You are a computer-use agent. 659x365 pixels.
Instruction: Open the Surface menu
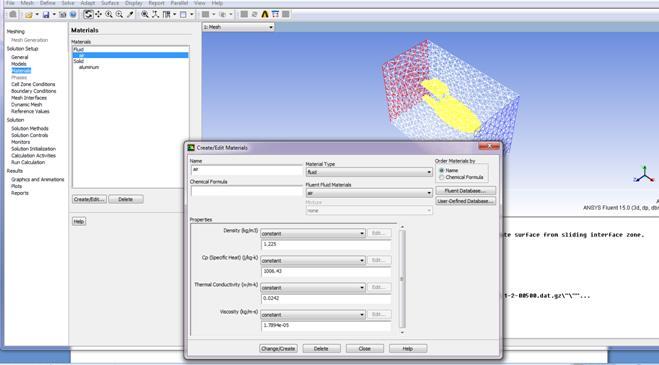pyautogui.click(x=110, y=3)
